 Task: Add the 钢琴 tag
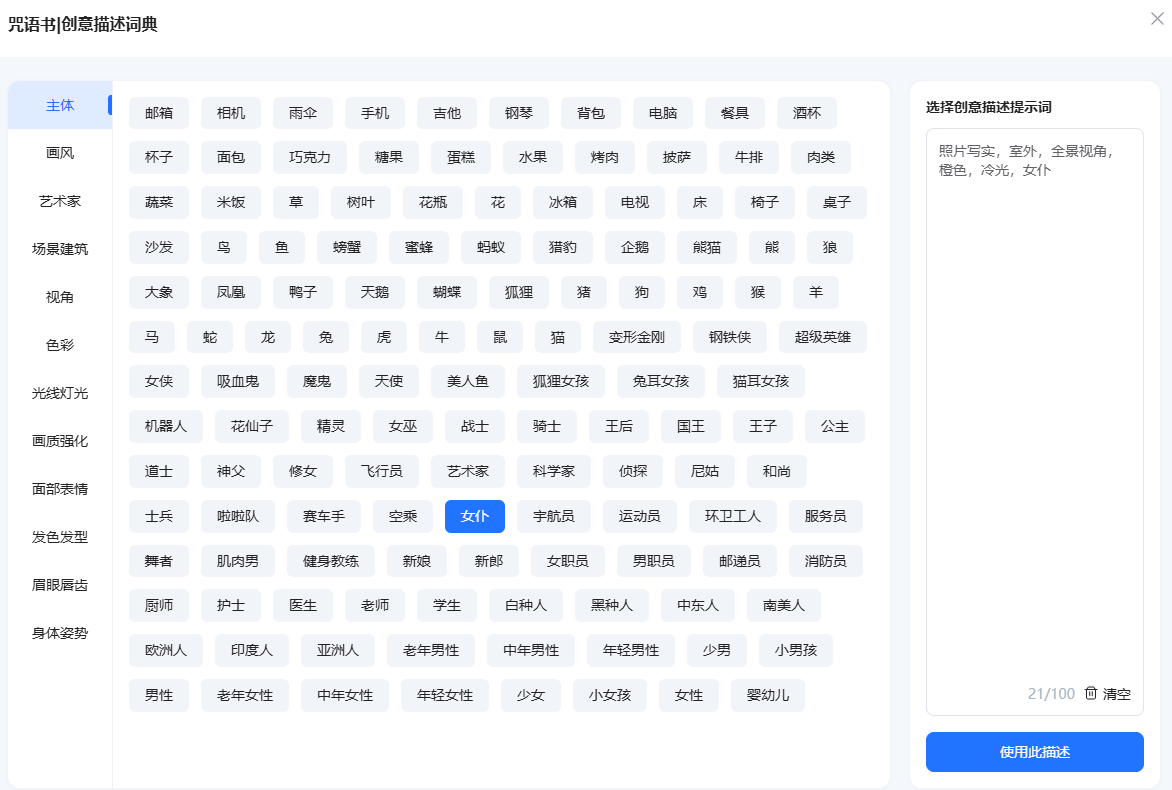click(x=519, y=113)
